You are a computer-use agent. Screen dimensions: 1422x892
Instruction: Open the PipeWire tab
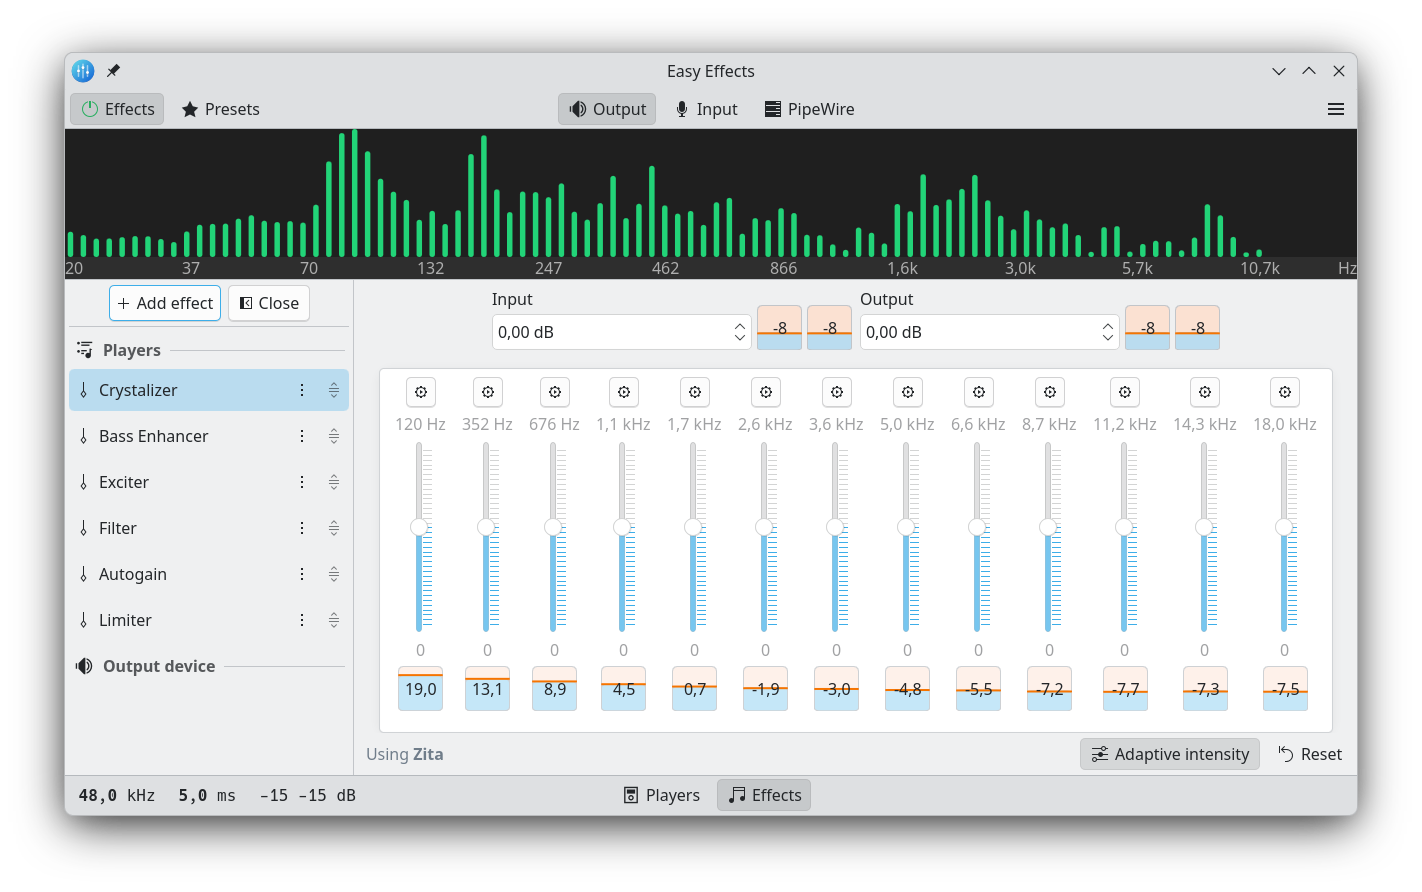[x=809, y=109]
